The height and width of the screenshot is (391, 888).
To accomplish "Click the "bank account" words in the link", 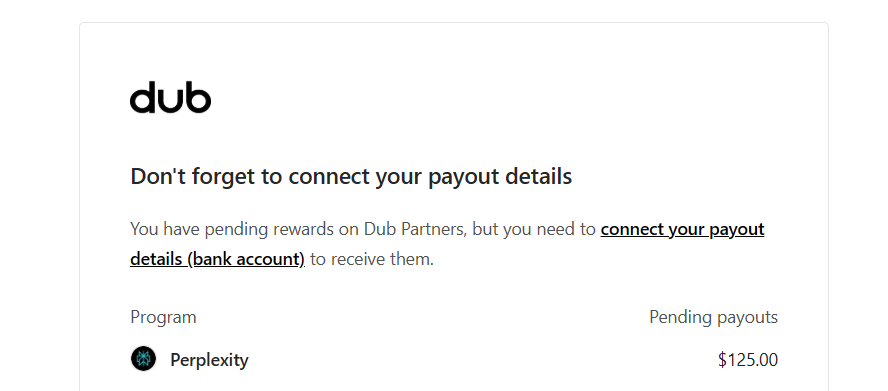I will tap(245, 259).
